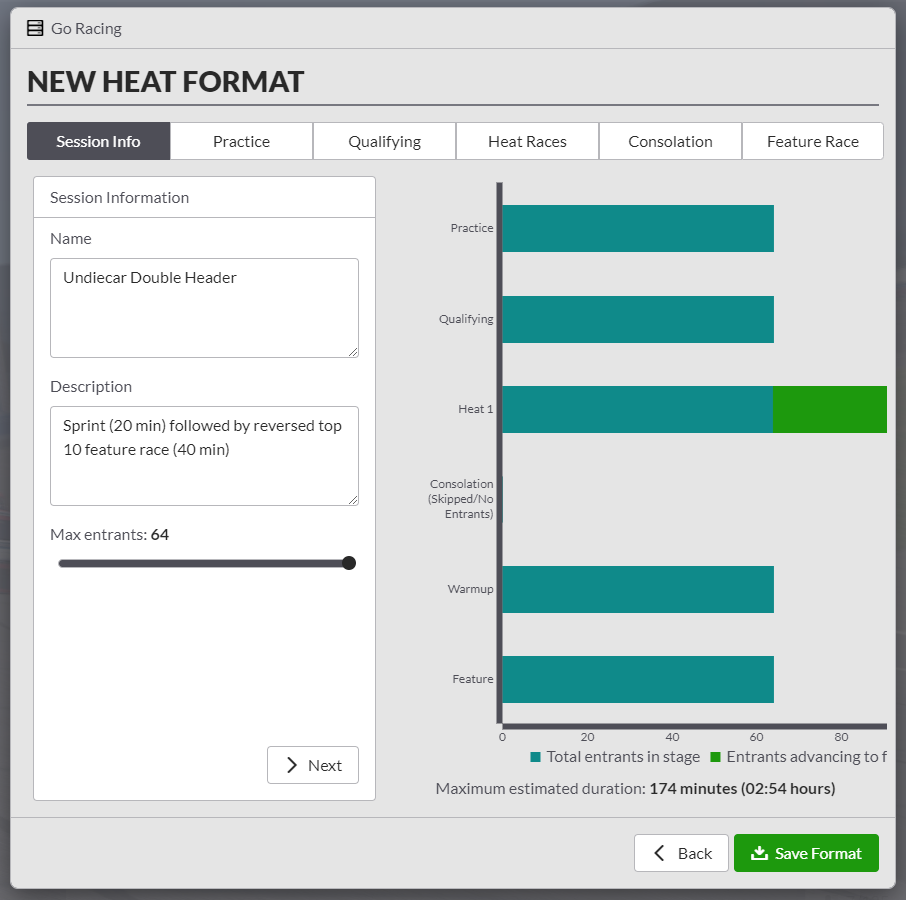906x900 pixels.
Task: Open the Consolation tab
Action: tap(670, 141)
